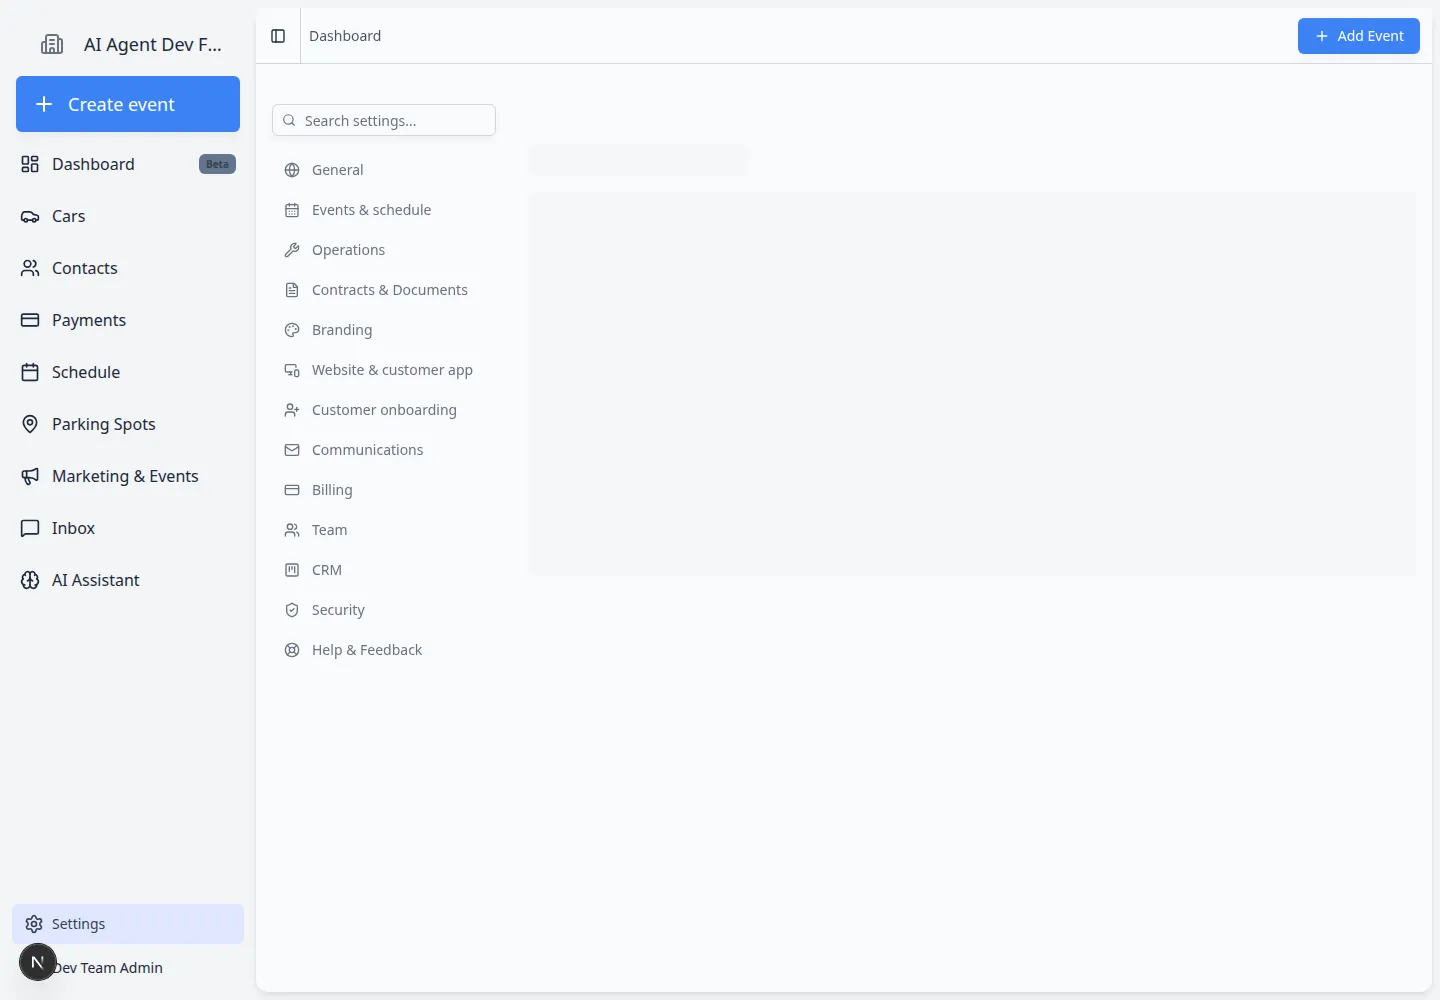1440x1000 pixels.
Task: Open the Dashboard sidebar item
Action: click(x=128, y=164)
